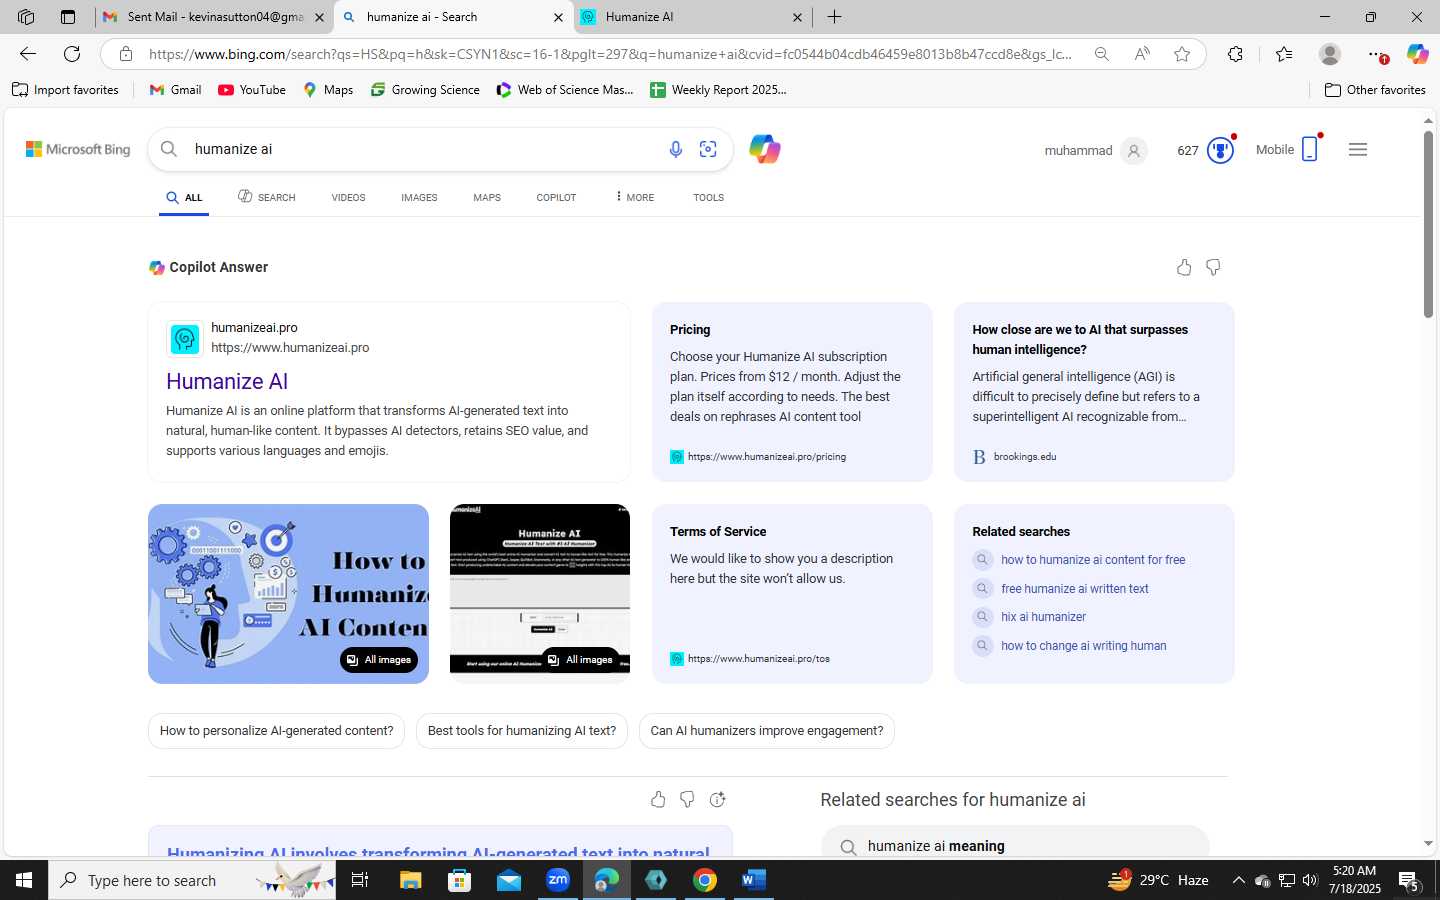Open the Terms of Service card
This screenshot has height=900, width=1440.
[792, 594]
